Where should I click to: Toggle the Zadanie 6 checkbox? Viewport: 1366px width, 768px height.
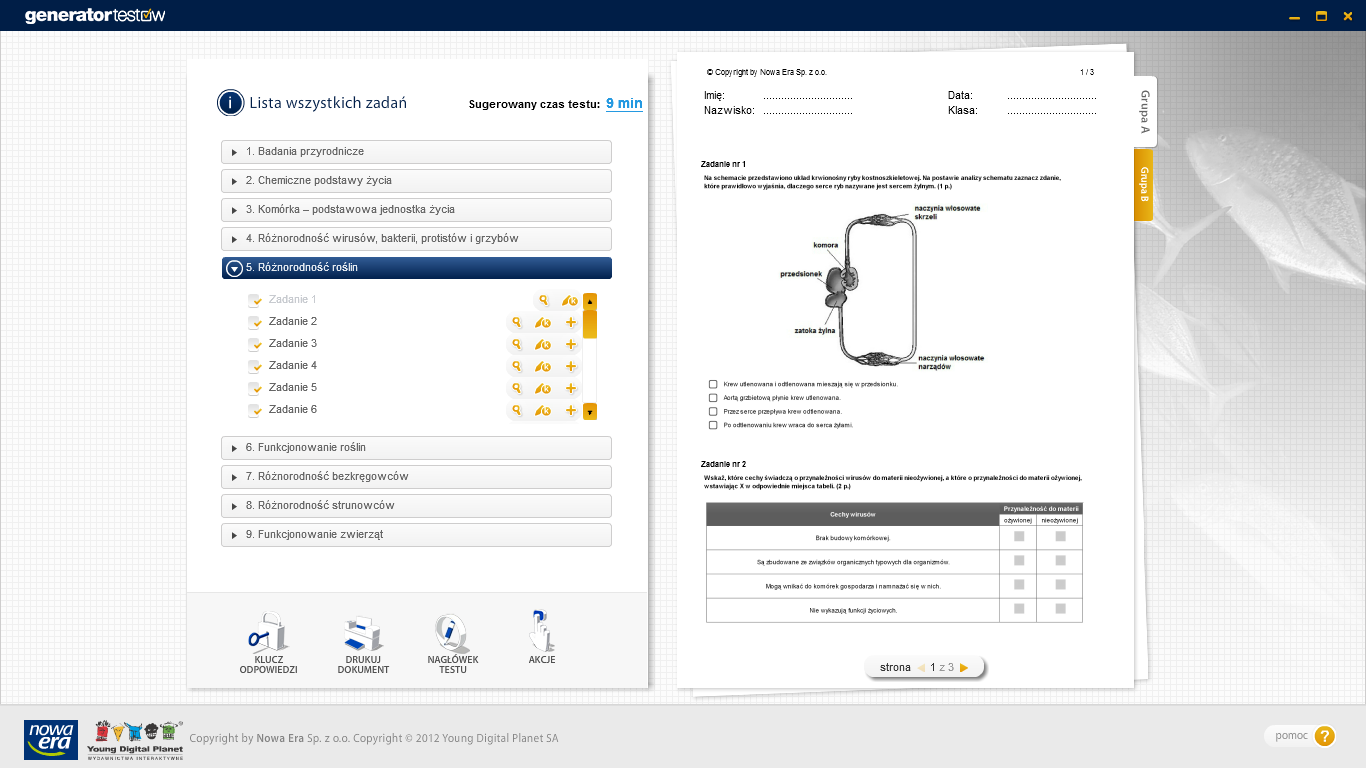pyautogui.click(x=255, y=410)
